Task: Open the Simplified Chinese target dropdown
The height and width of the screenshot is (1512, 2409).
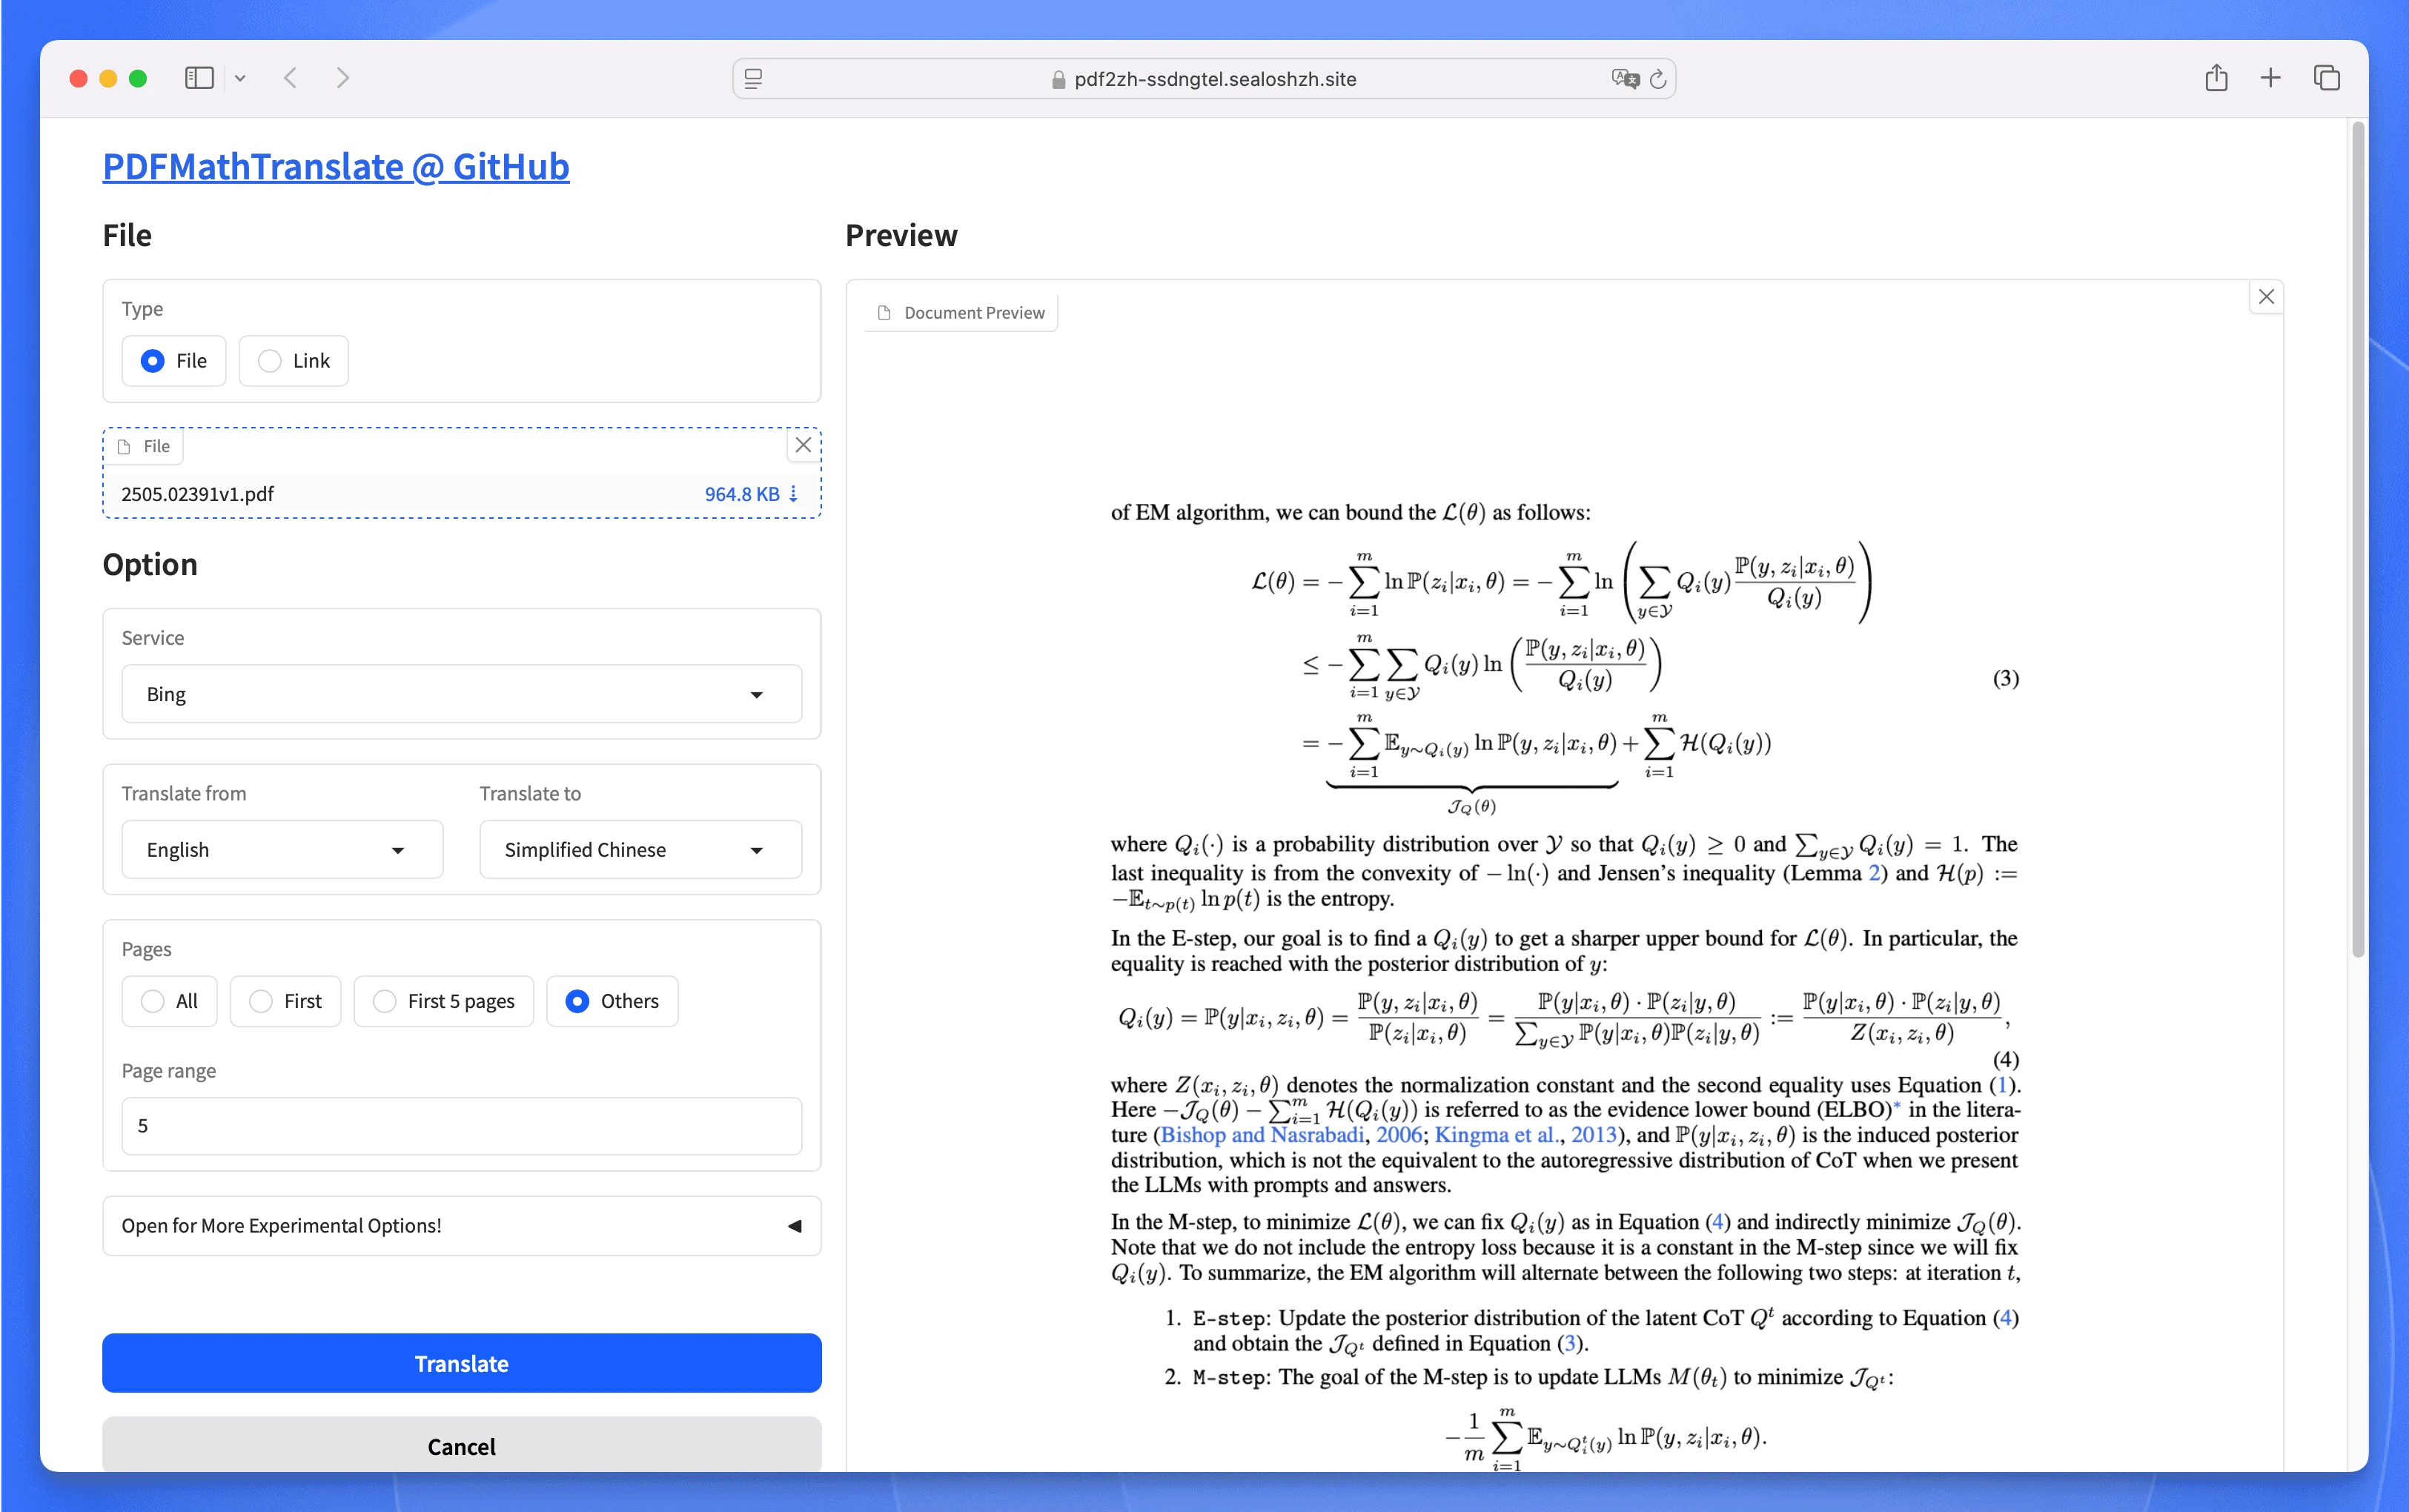Action: 639,849
